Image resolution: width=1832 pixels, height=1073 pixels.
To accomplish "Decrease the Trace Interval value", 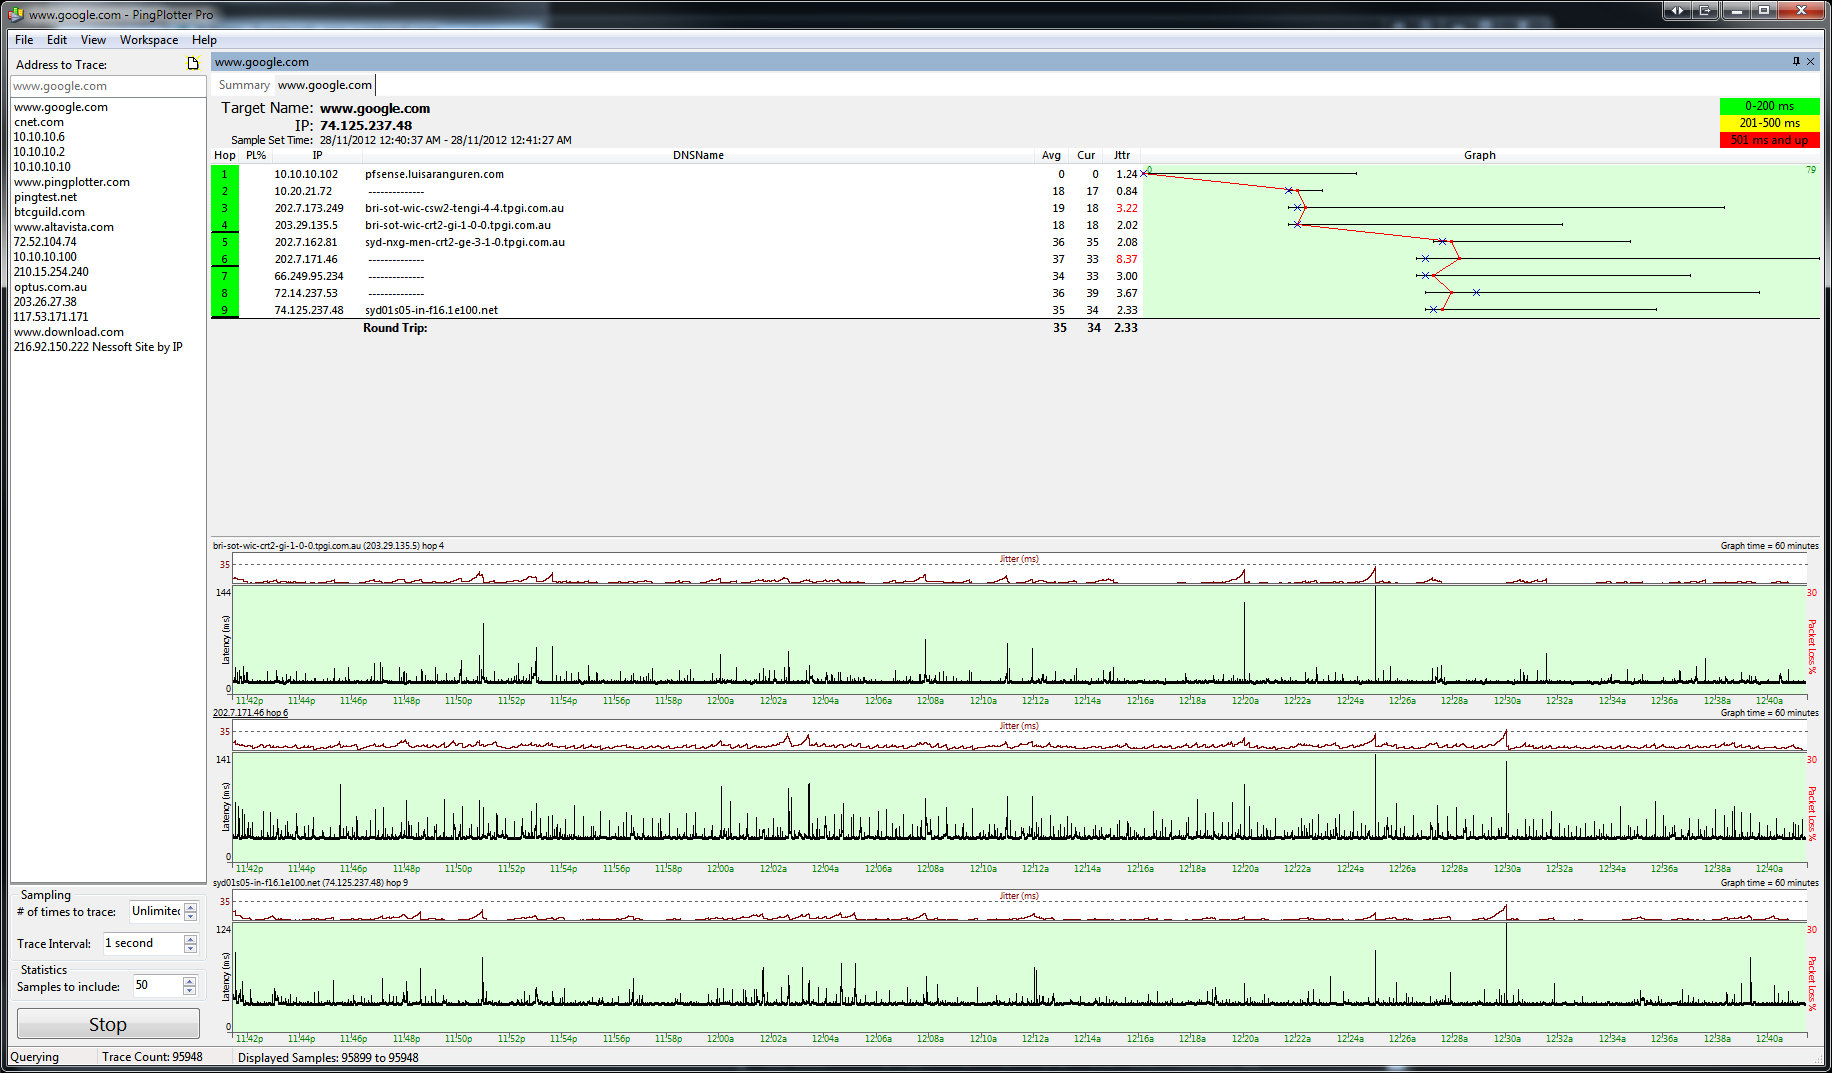I will 191,948.
